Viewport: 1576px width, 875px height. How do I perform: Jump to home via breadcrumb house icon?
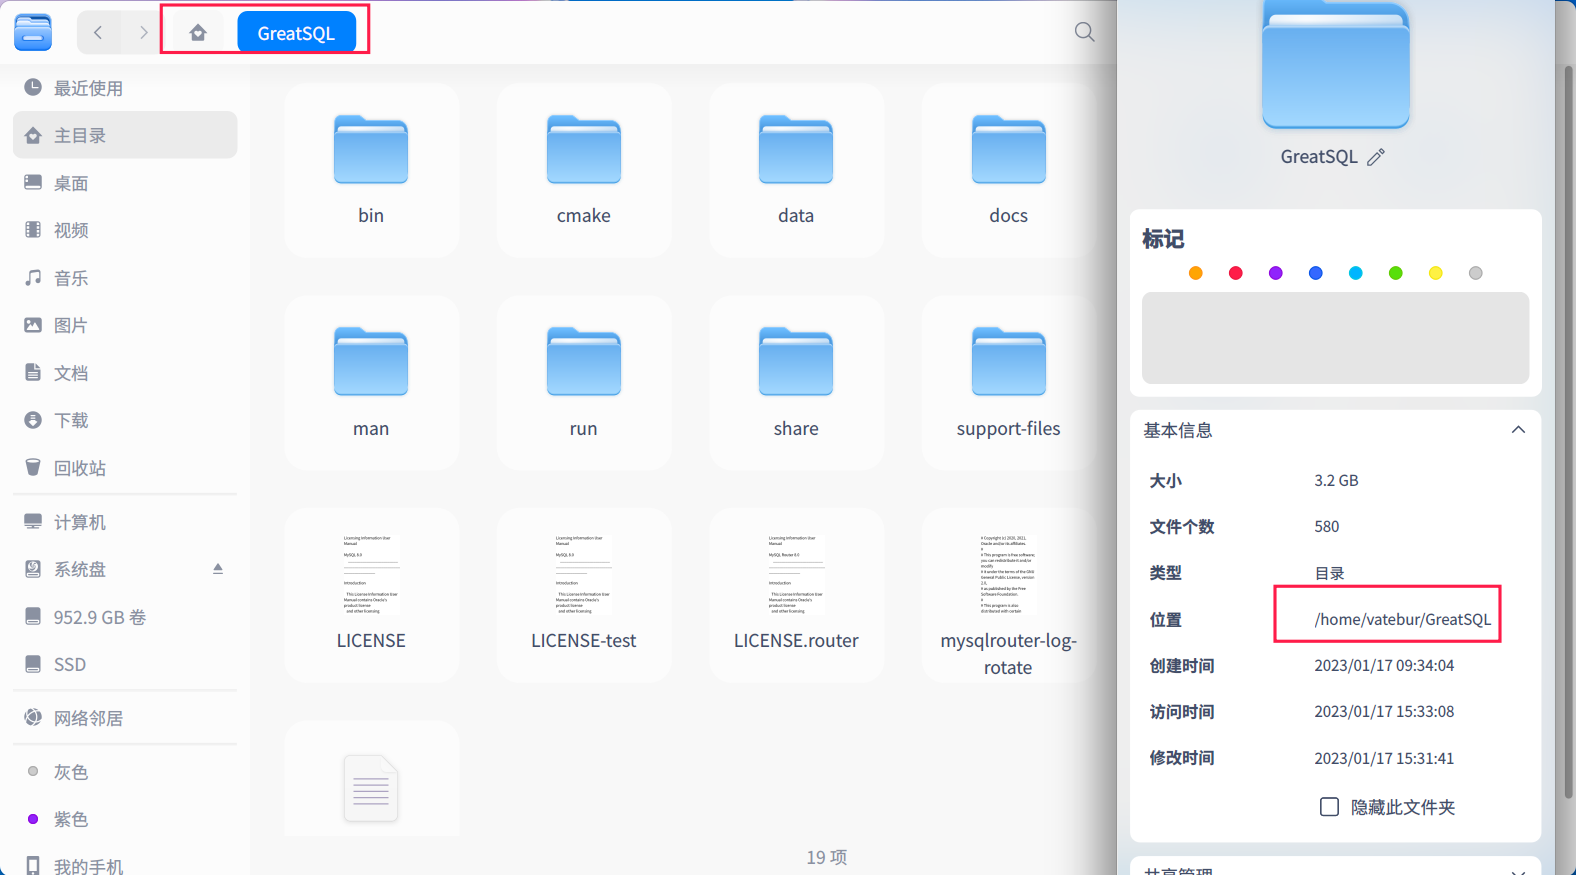click(x=198, y=33)
